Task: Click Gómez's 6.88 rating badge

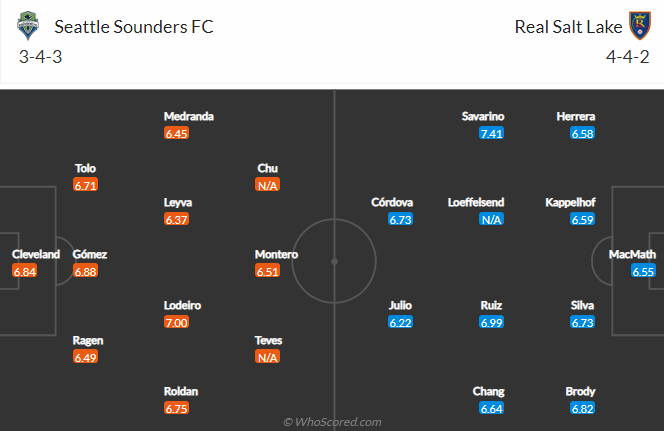Action: point(86,271)
